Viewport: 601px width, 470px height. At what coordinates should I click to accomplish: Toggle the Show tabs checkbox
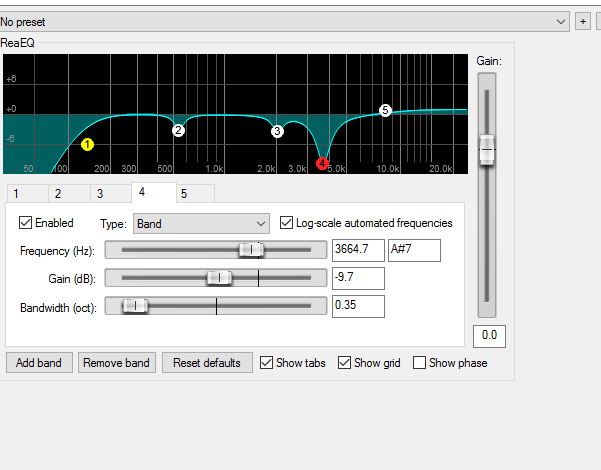pyautogui.click(x=266, y=363)
